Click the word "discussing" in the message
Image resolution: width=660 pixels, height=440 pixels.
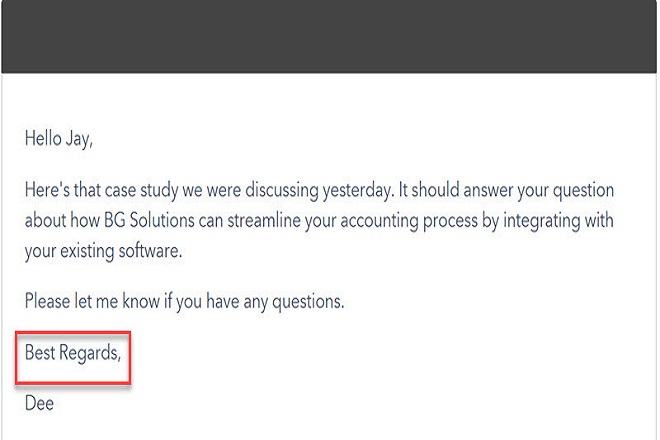coord(282,190)
